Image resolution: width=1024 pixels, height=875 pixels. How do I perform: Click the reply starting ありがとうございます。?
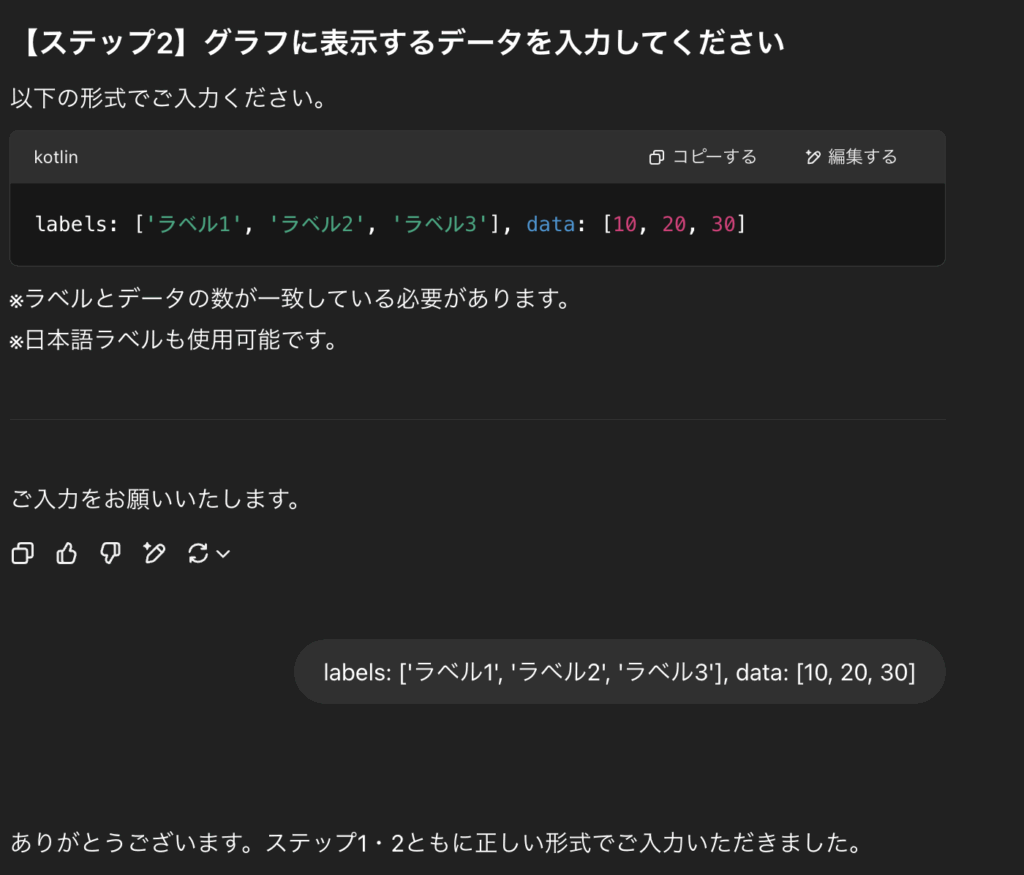(x=438, y=842)
